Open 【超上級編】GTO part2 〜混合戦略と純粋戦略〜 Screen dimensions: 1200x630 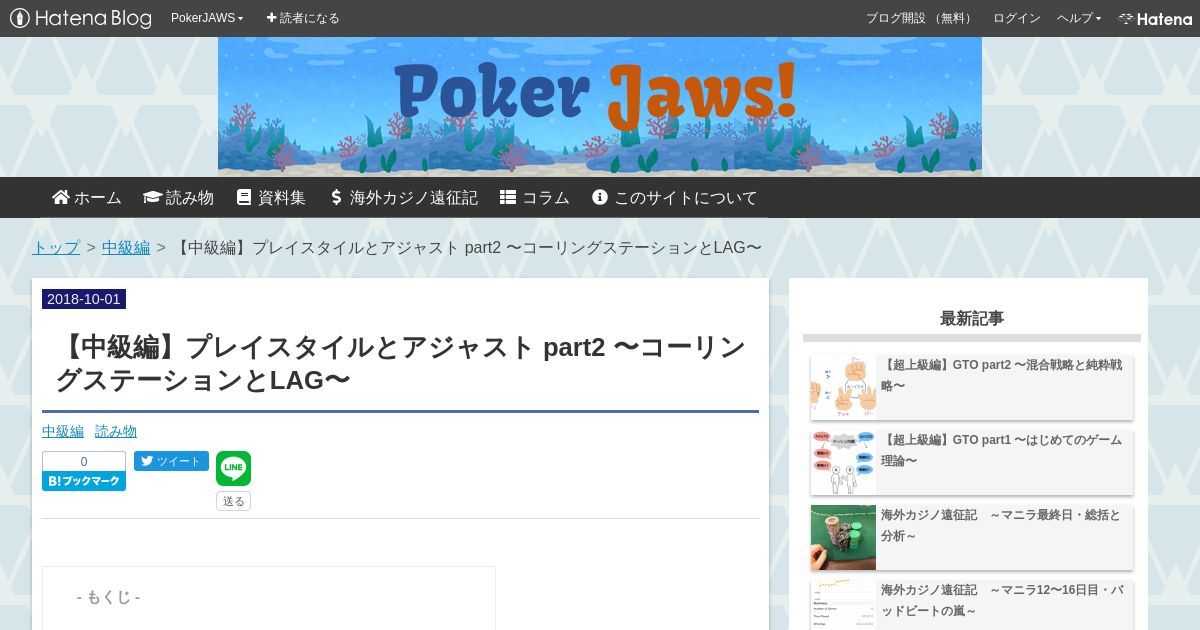pos(1001,375)
